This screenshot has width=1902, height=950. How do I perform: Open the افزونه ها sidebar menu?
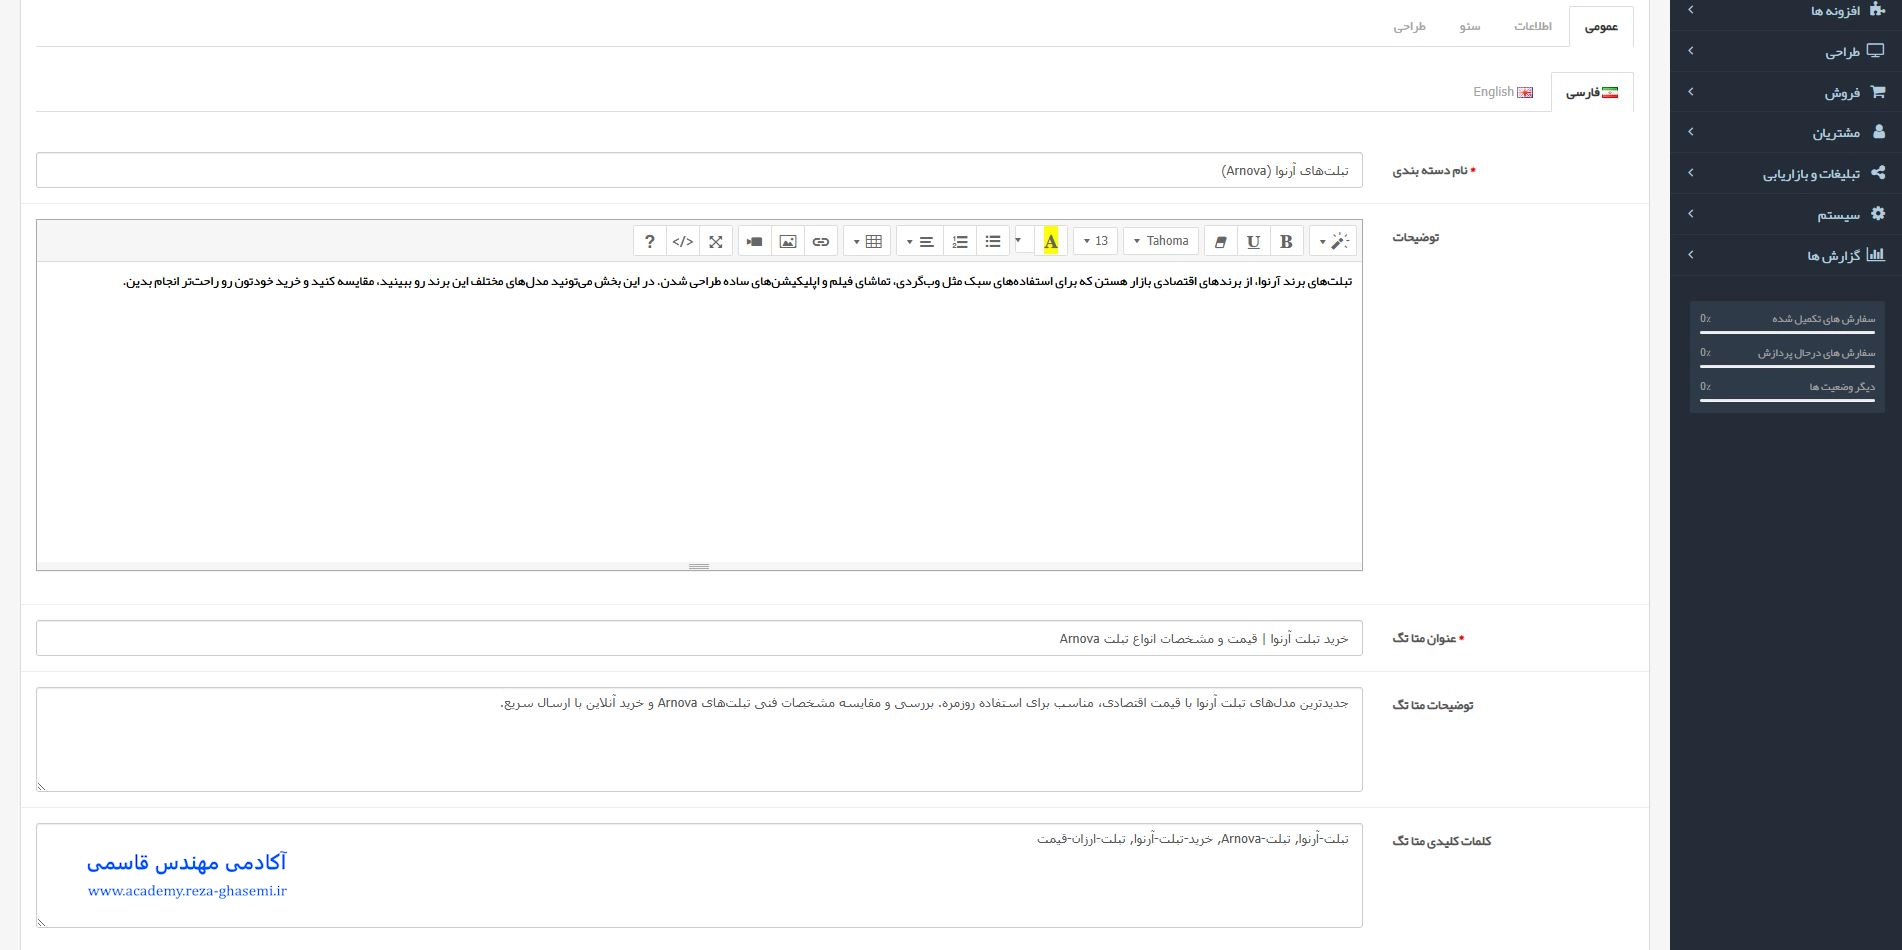click(1786, 10)
